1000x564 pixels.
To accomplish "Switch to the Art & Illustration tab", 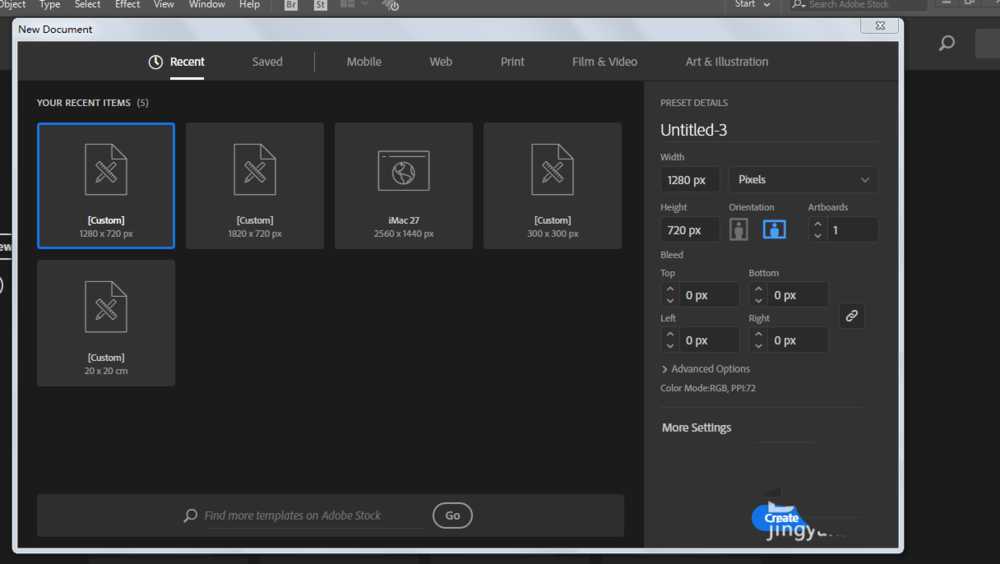I will [x=727, y=62].
